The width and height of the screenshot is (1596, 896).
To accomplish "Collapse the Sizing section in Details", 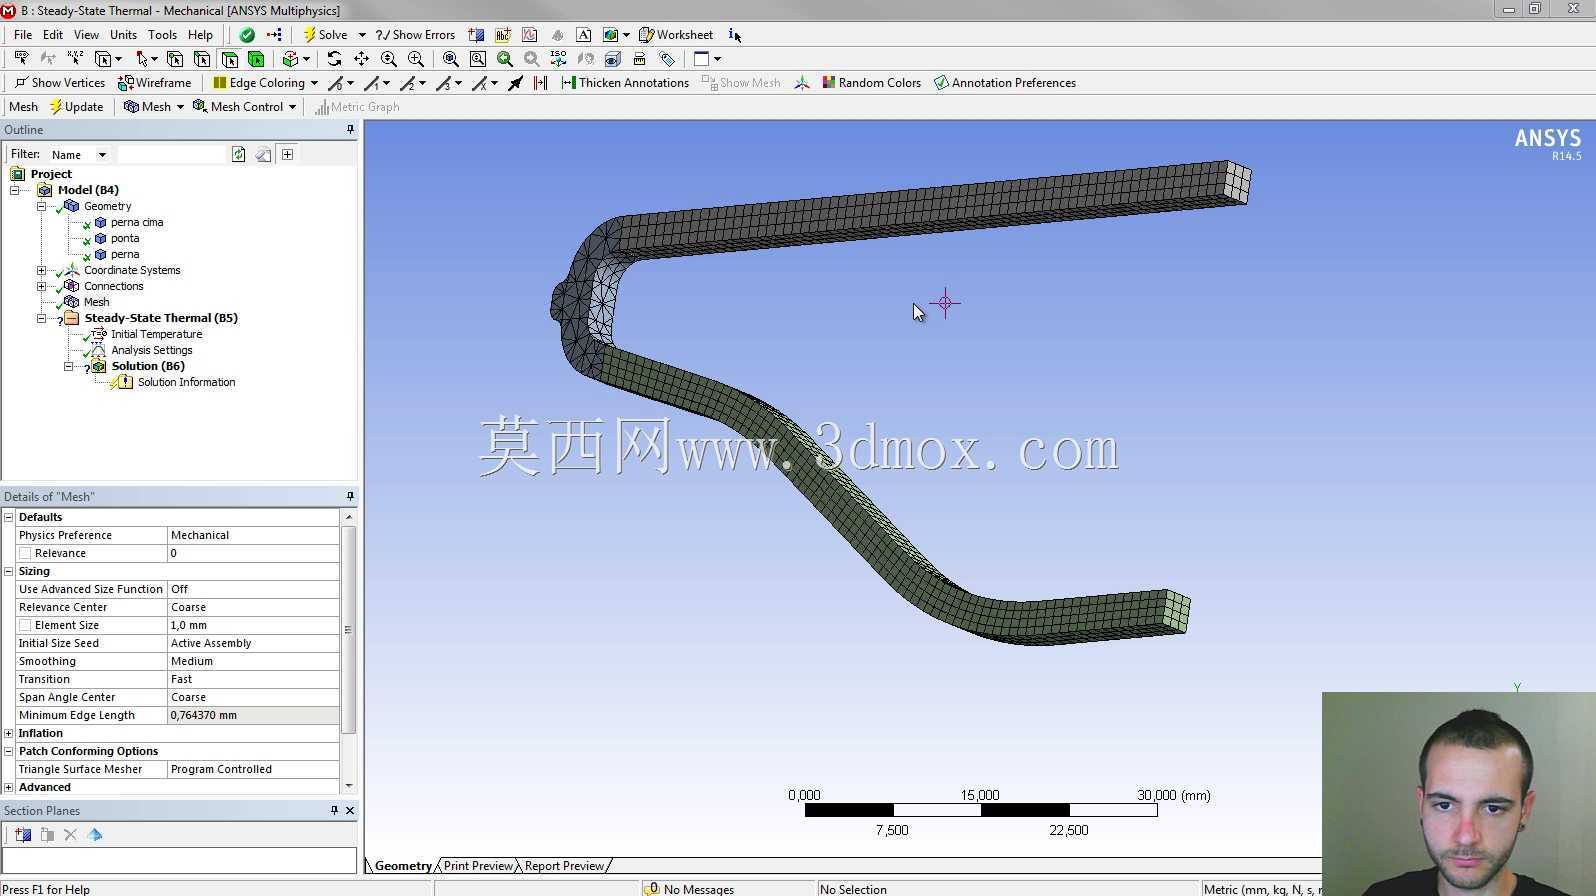I will point(9,571).
